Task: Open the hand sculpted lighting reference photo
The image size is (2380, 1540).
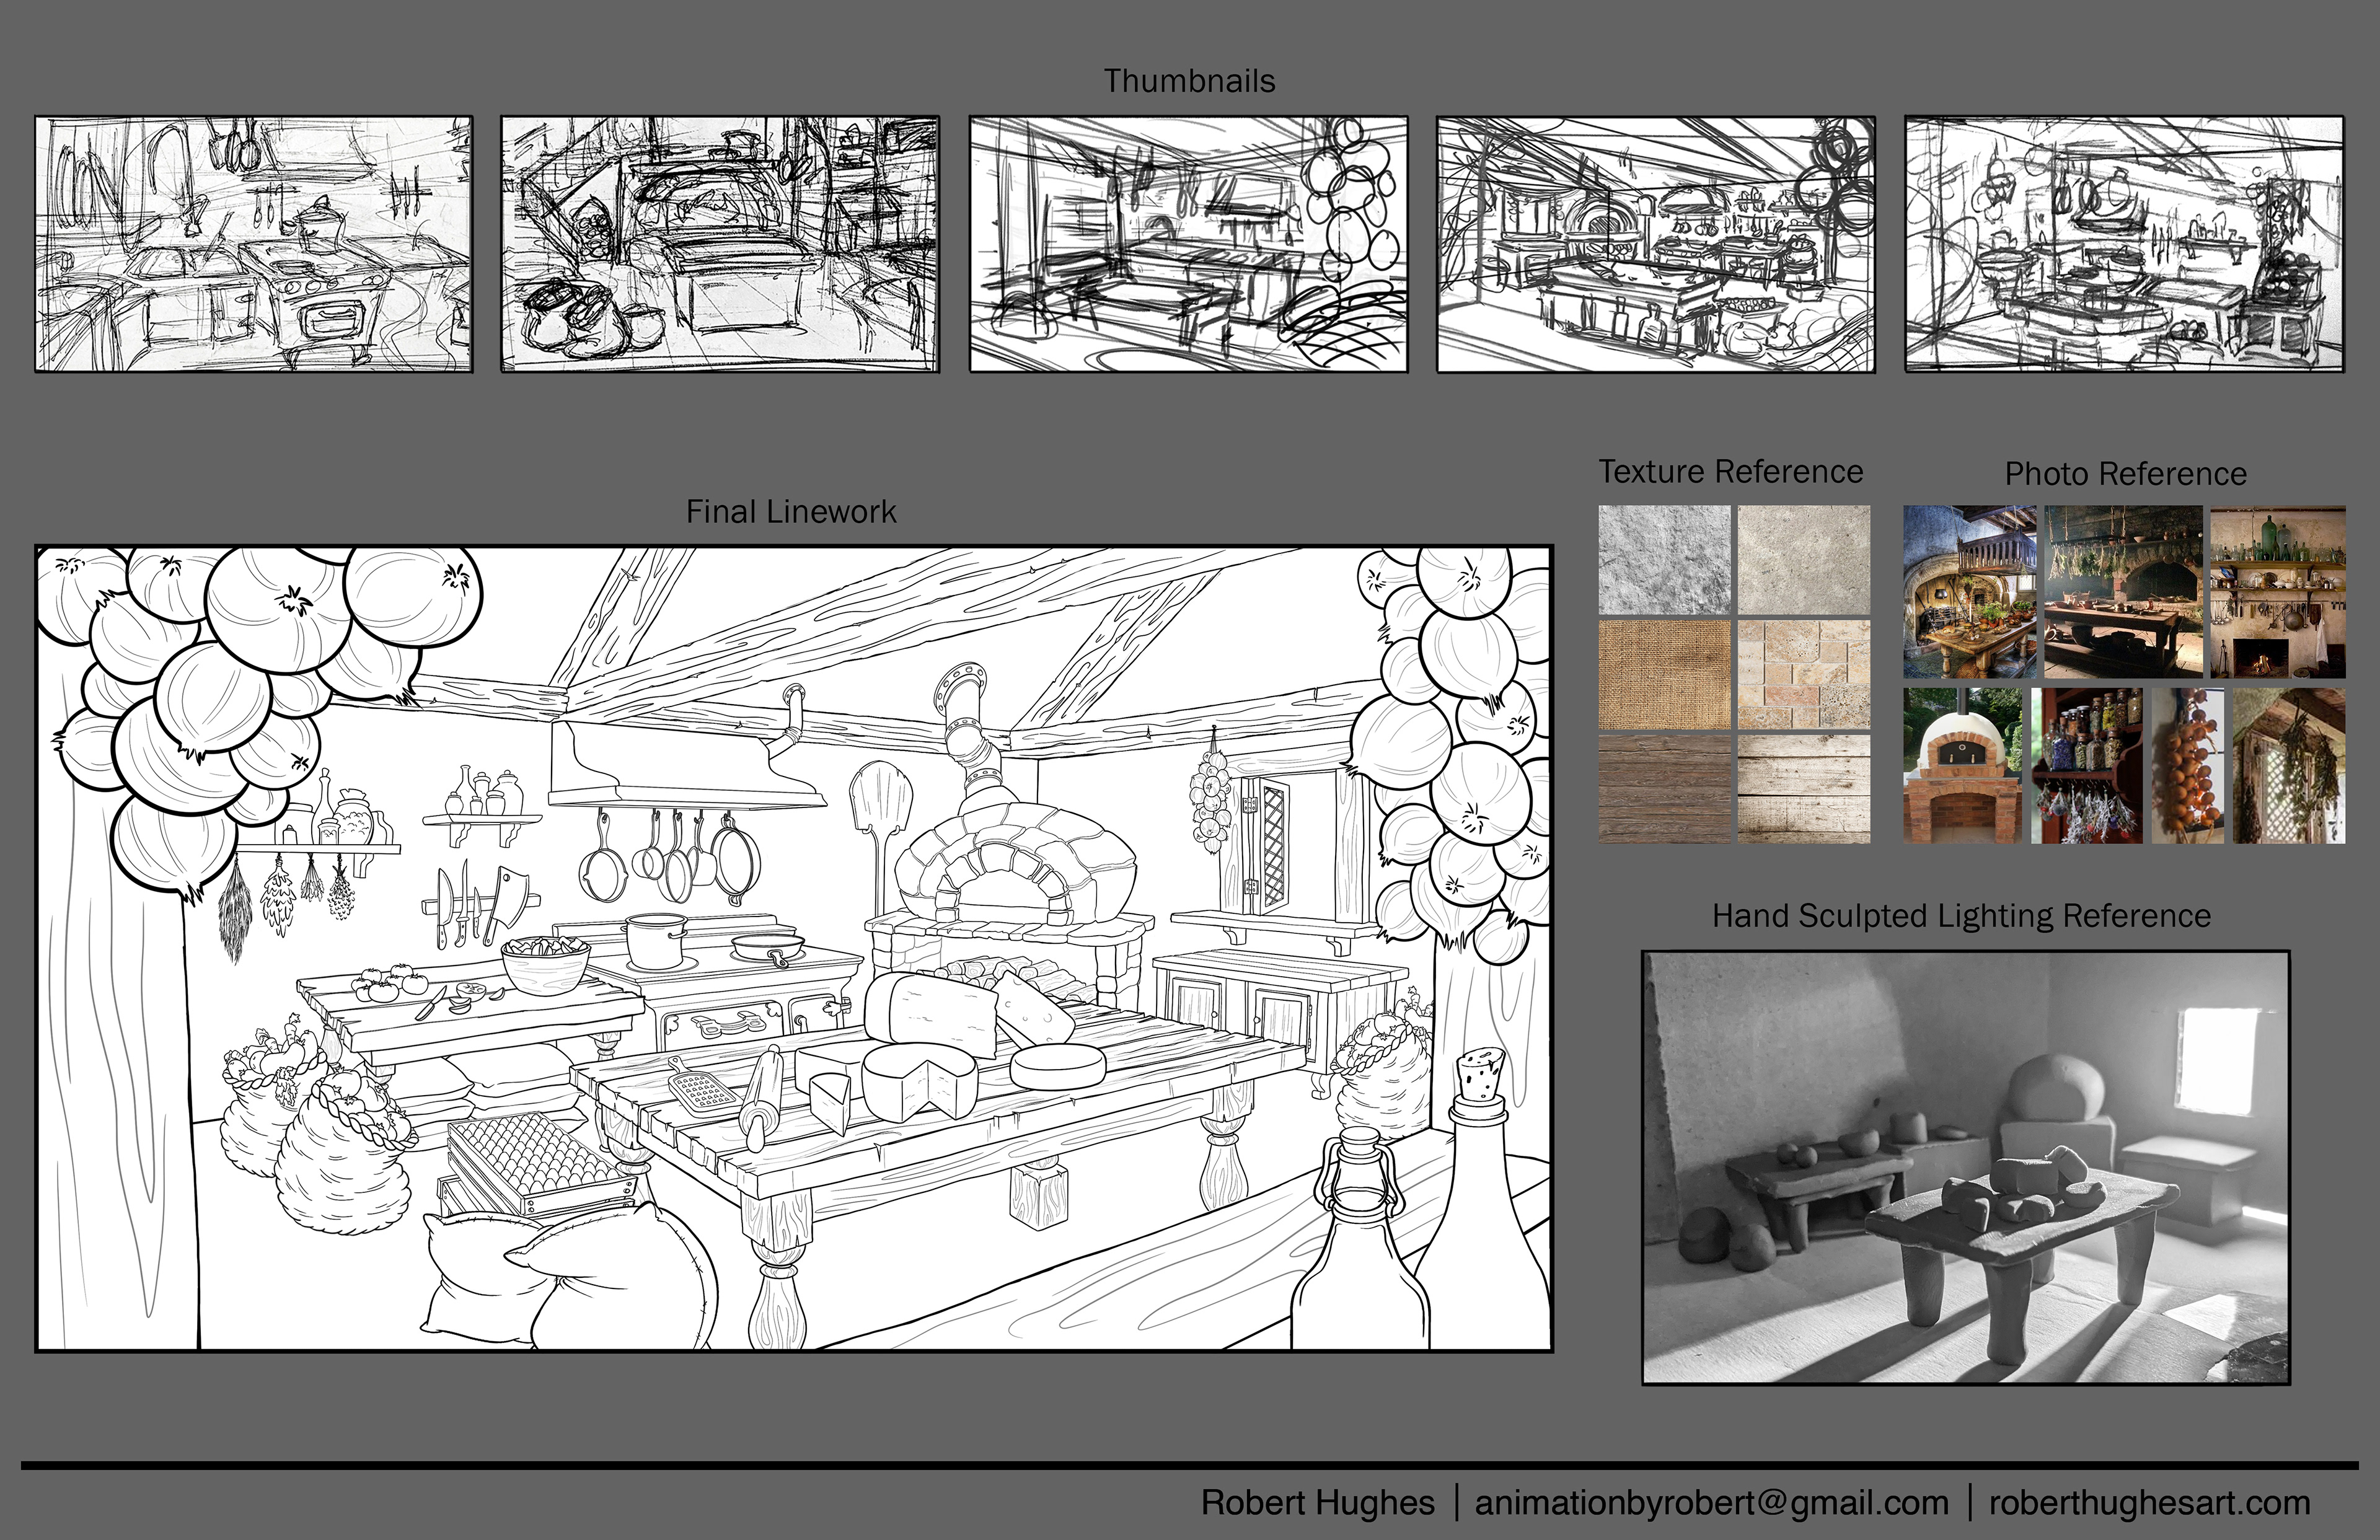Action: coord(1965,1167)
